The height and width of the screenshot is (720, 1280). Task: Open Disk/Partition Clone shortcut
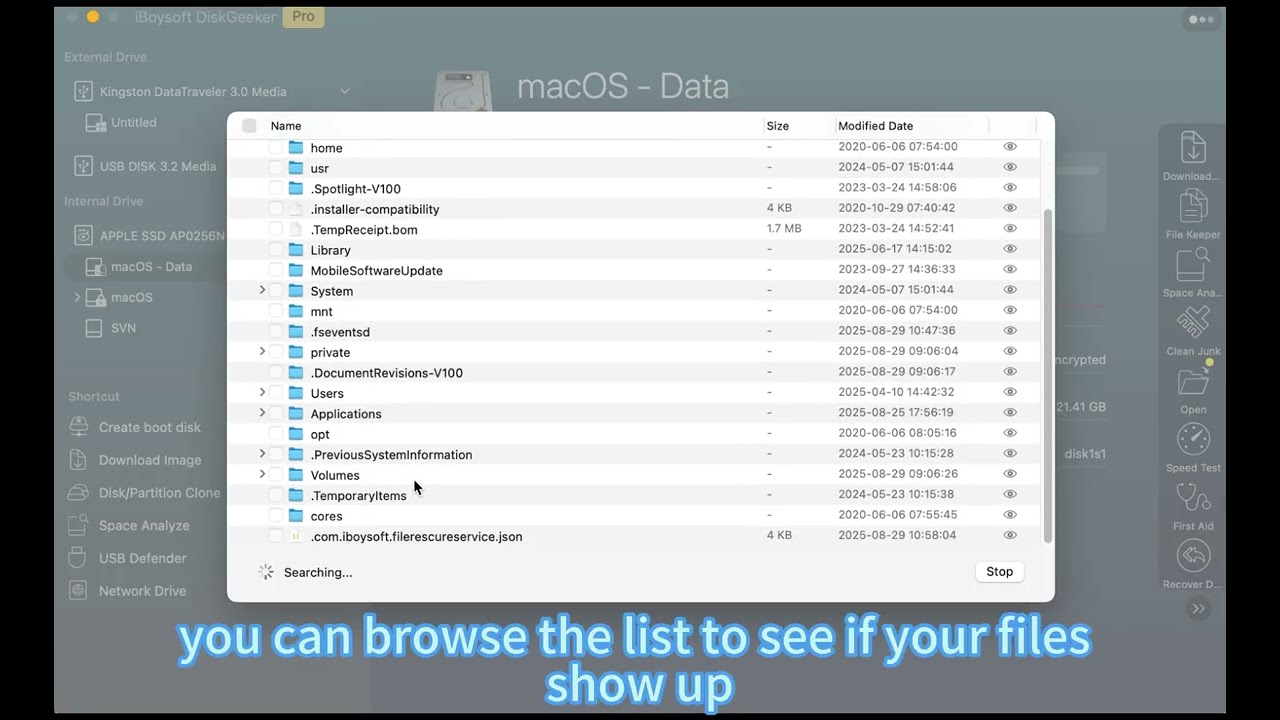(x=159, y=493)
